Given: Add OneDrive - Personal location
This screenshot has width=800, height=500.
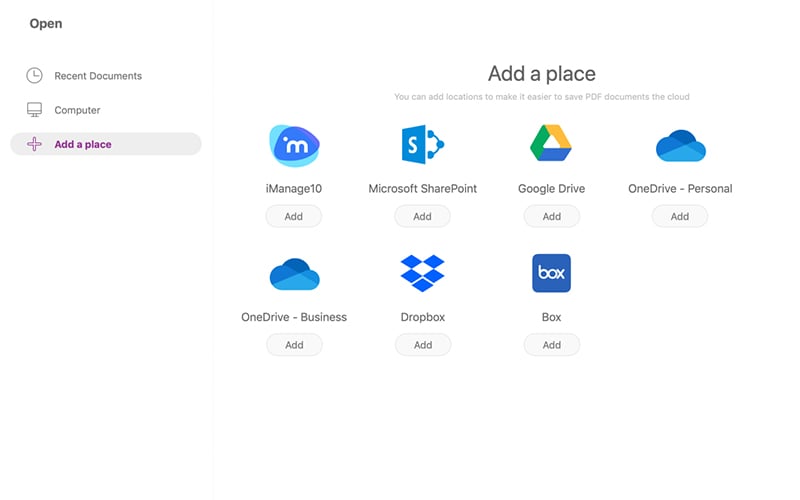Looking at the screenshot, I should pos(680,216).
